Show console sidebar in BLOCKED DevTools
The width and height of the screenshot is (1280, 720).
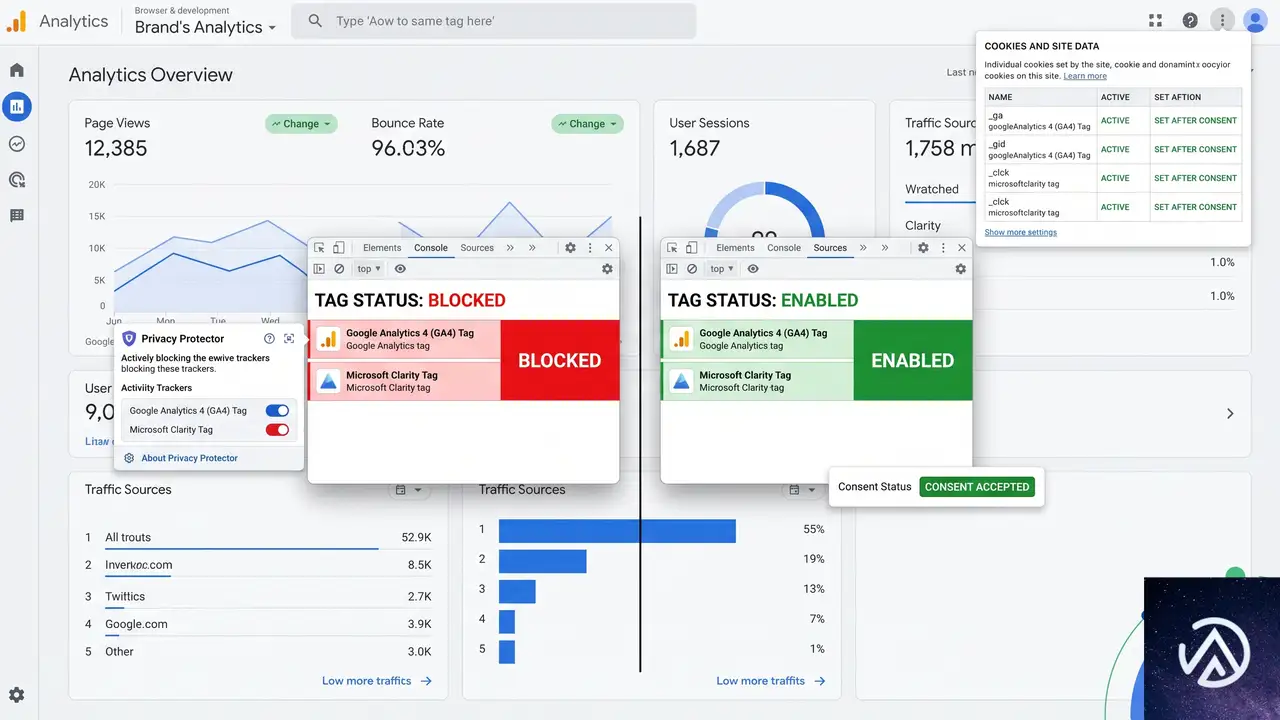(x=319, y=269)
